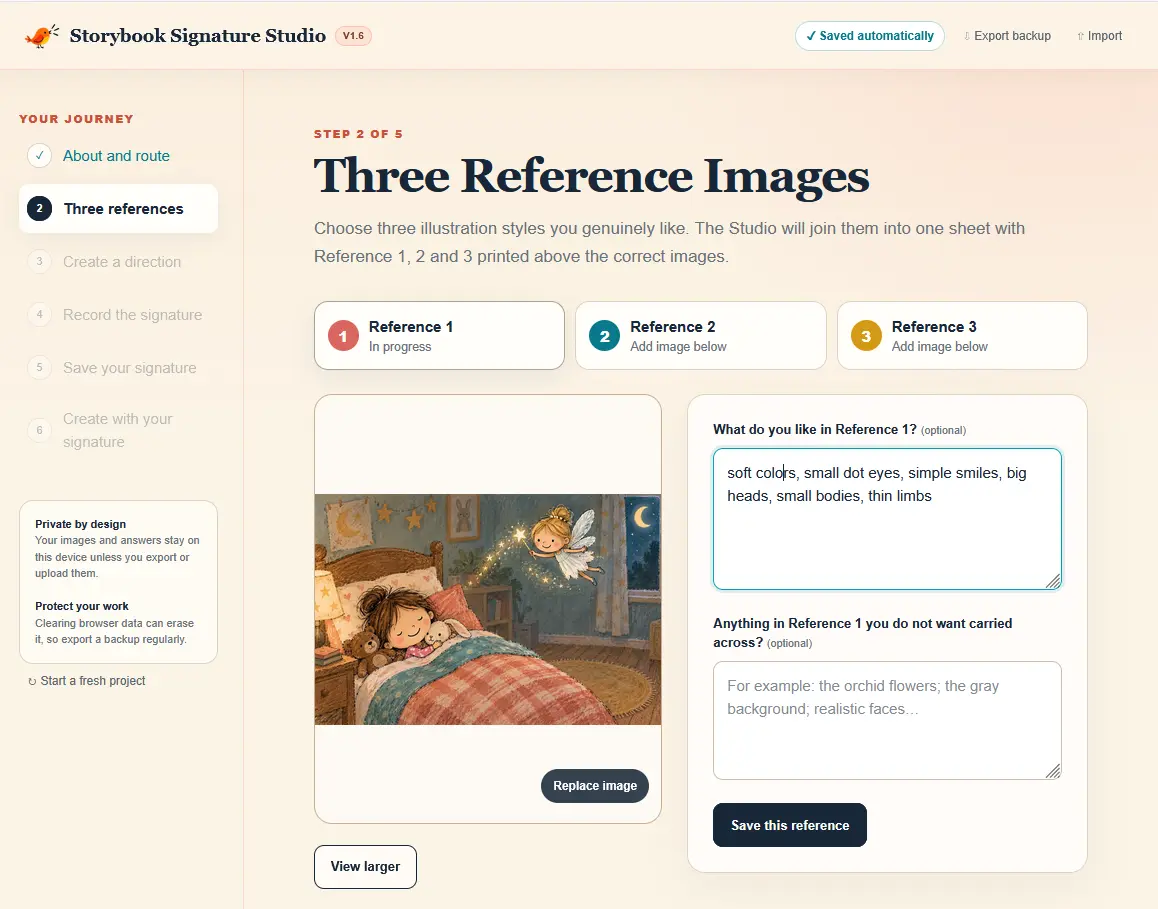Click the yellow number 3 circle
This screenshot has height=909, width=1158.
coord(866,336)
